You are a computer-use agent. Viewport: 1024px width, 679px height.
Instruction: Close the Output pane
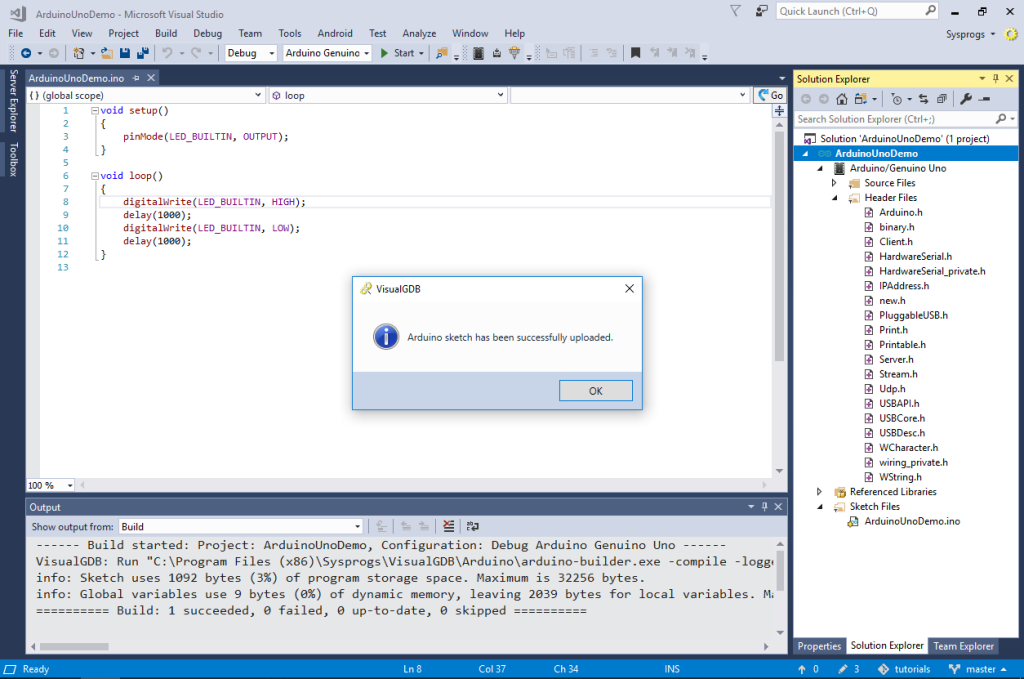click(x=778, y=507)
